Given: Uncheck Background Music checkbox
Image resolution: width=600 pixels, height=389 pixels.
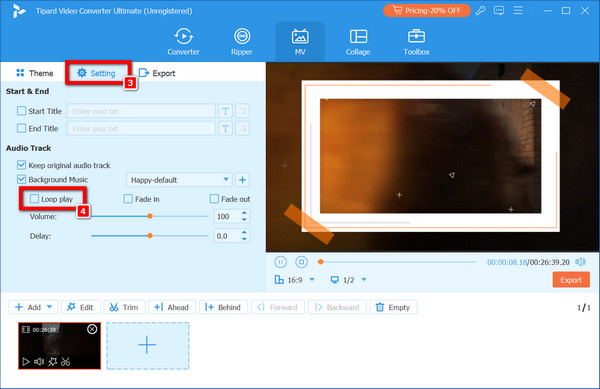Looking at the screenshot, I should point(21,179).
